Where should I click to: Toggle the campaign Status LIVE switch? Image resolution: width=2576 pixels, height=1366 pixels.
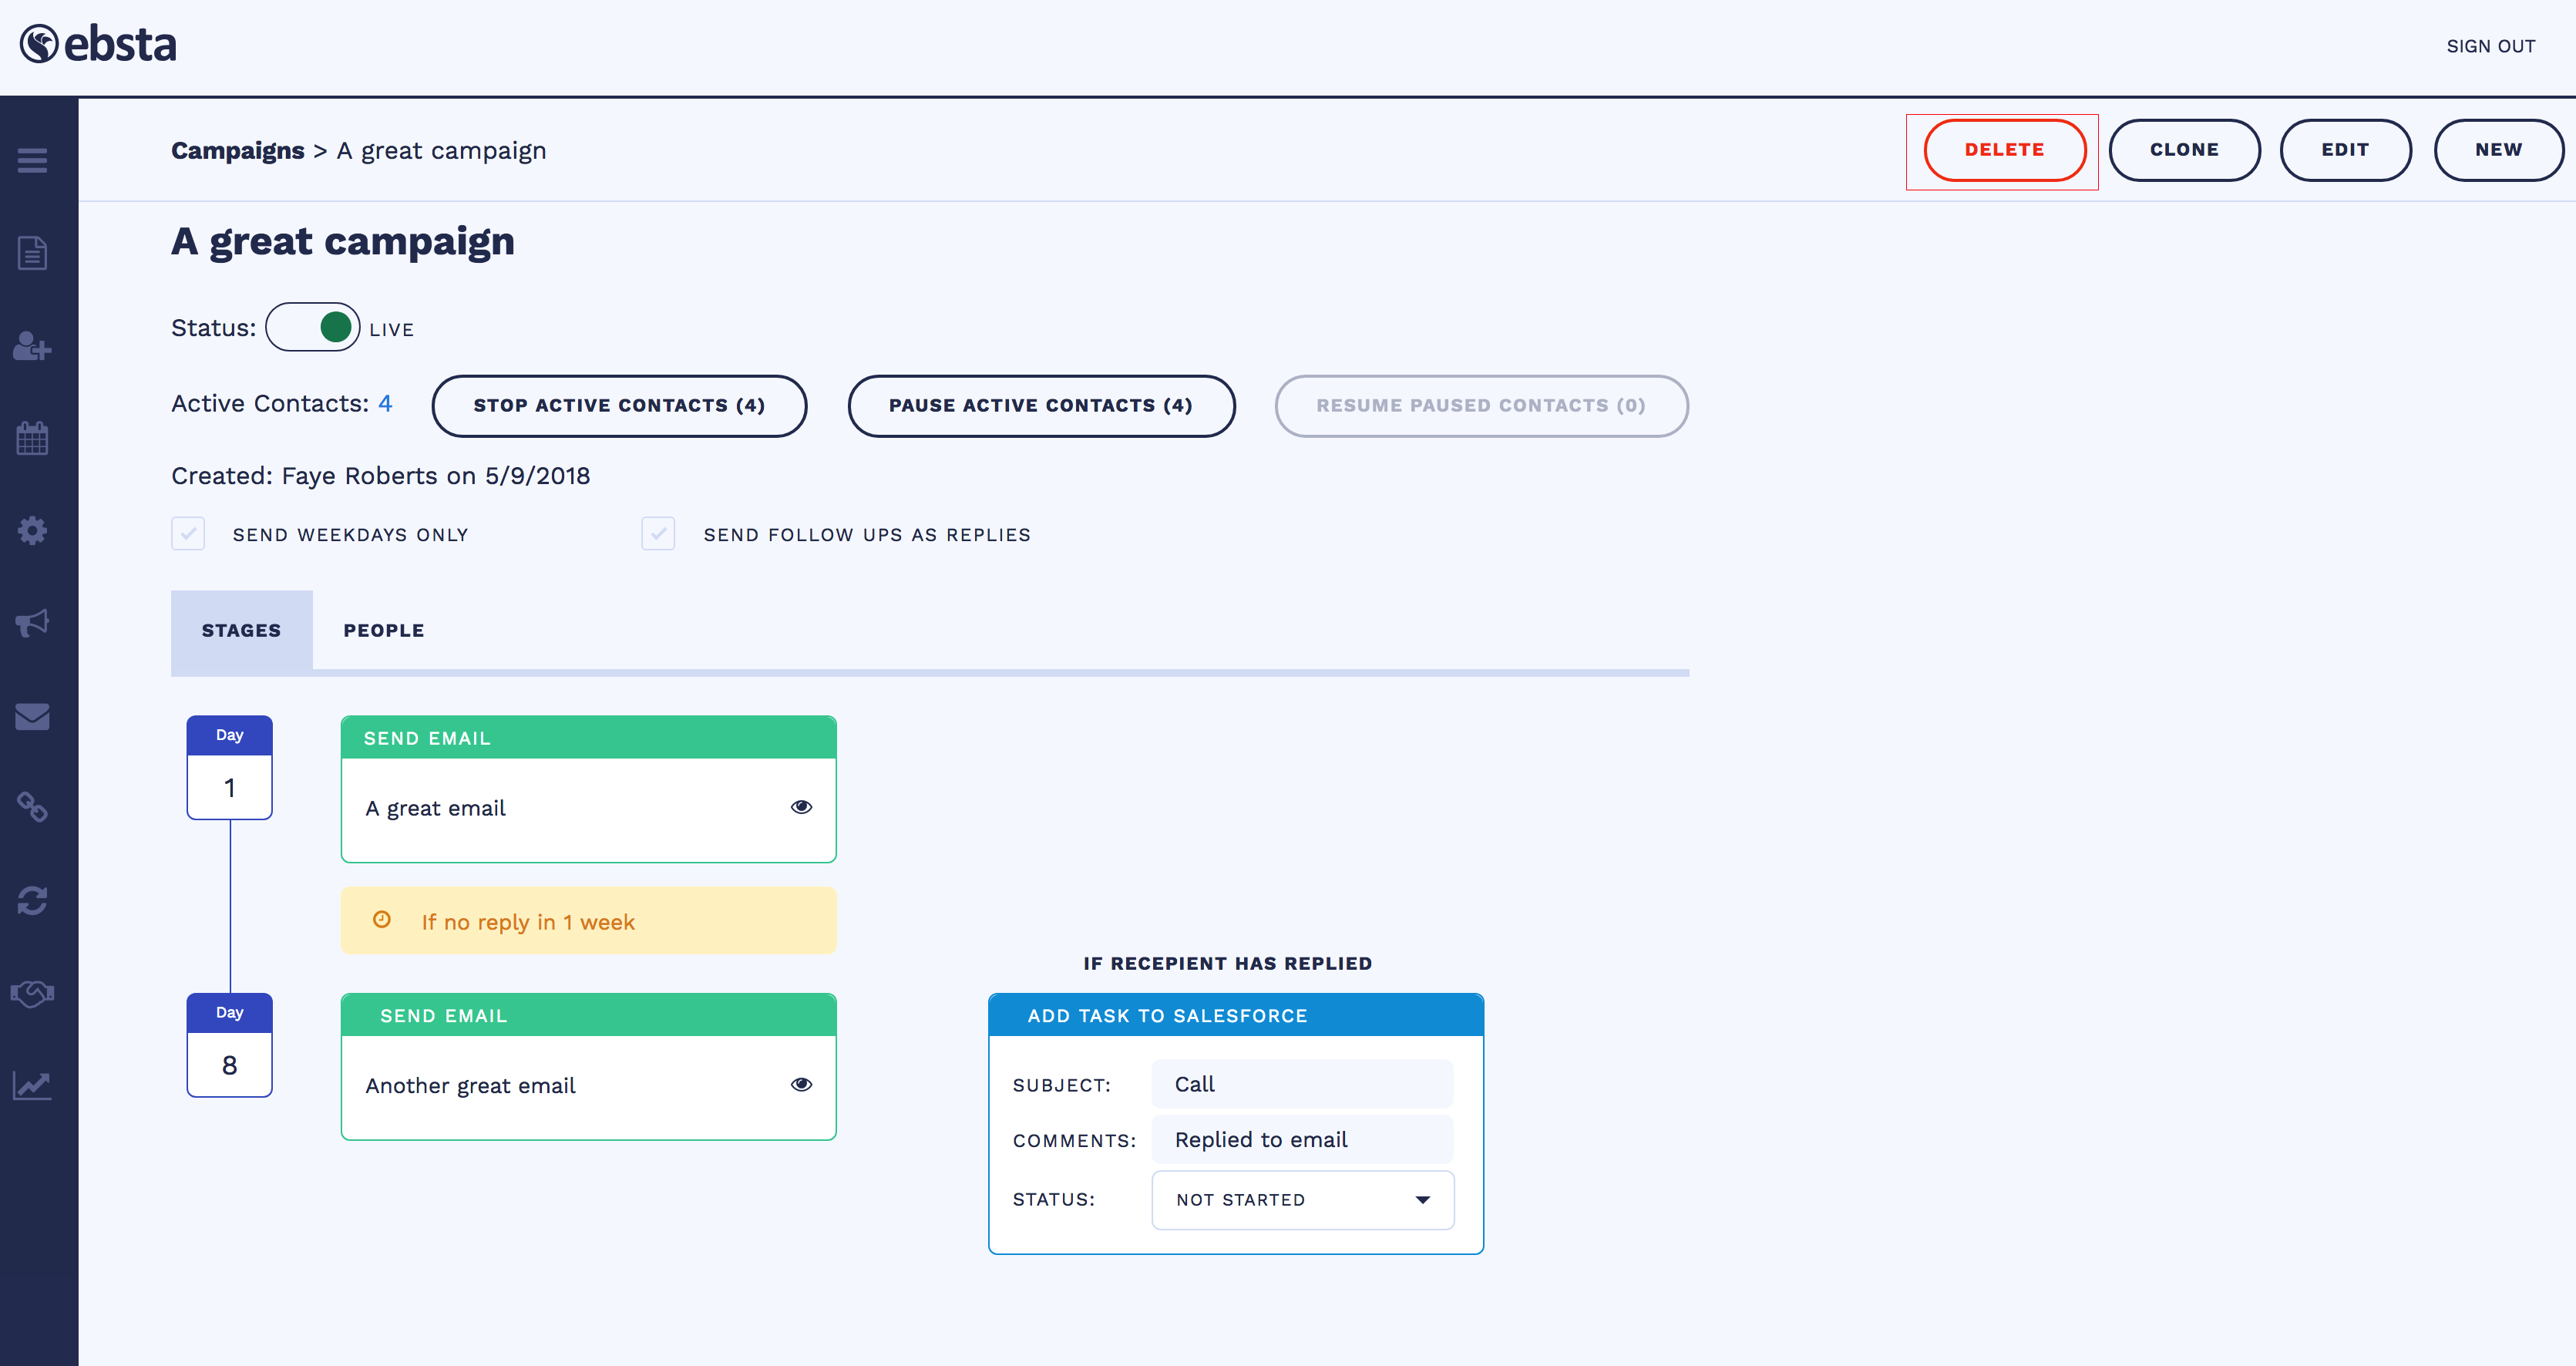coord(313,327)
